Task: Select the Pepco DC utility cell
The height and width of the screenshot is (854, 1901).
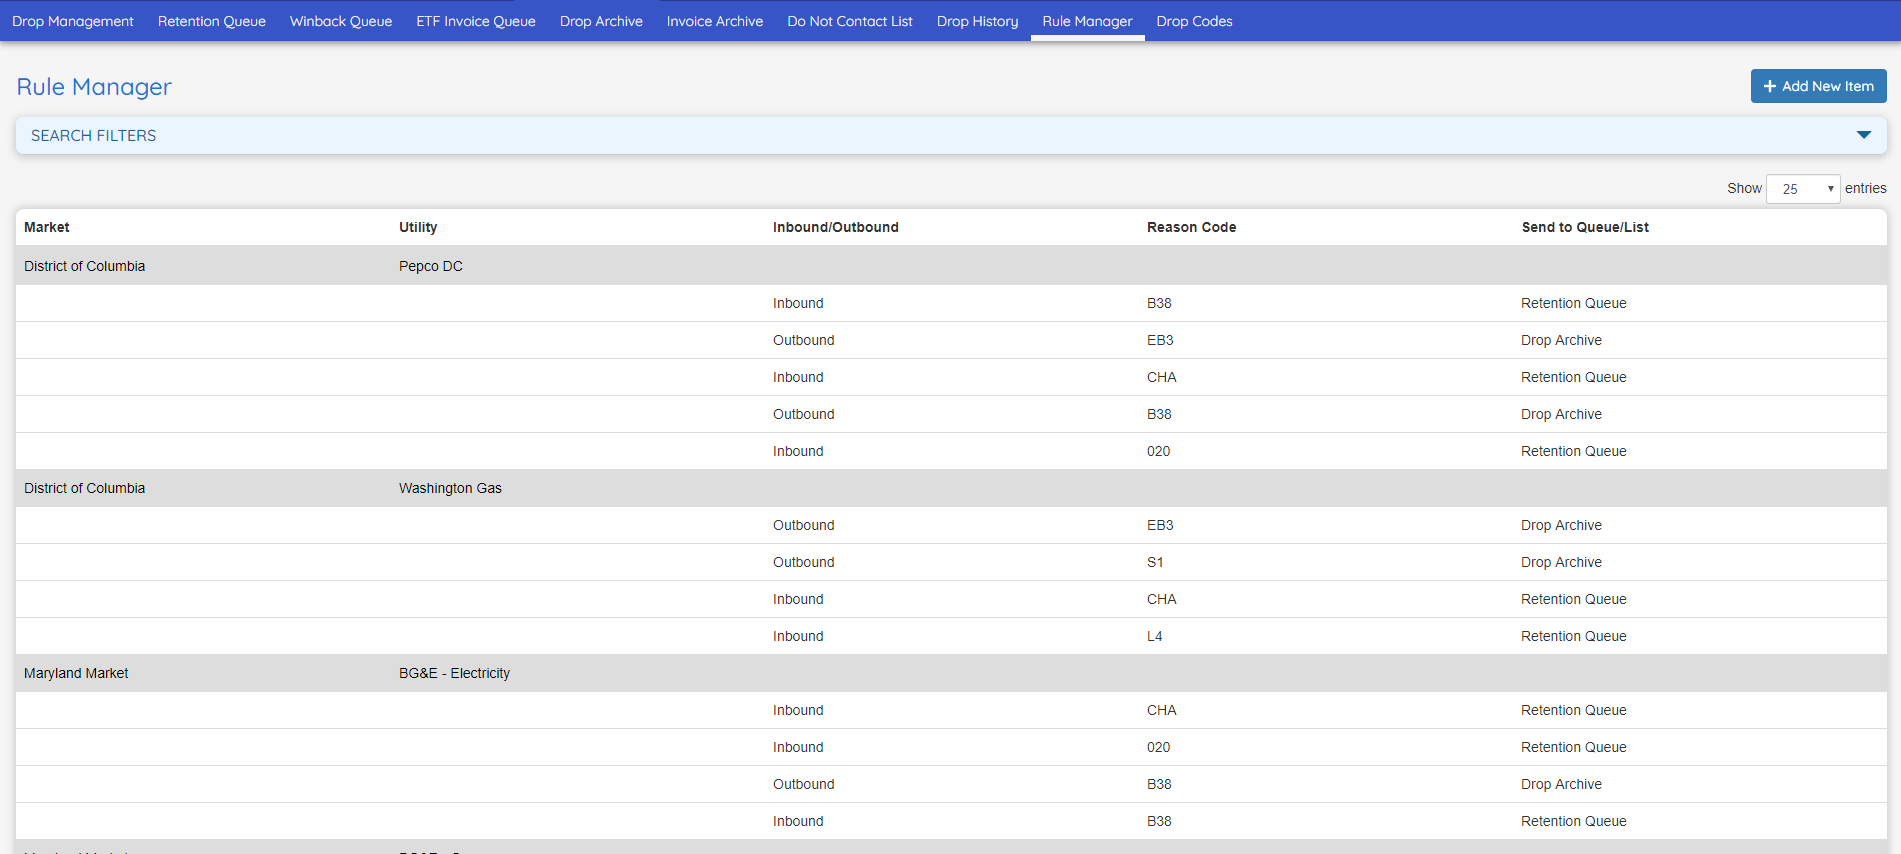Action: pos(431,266)
